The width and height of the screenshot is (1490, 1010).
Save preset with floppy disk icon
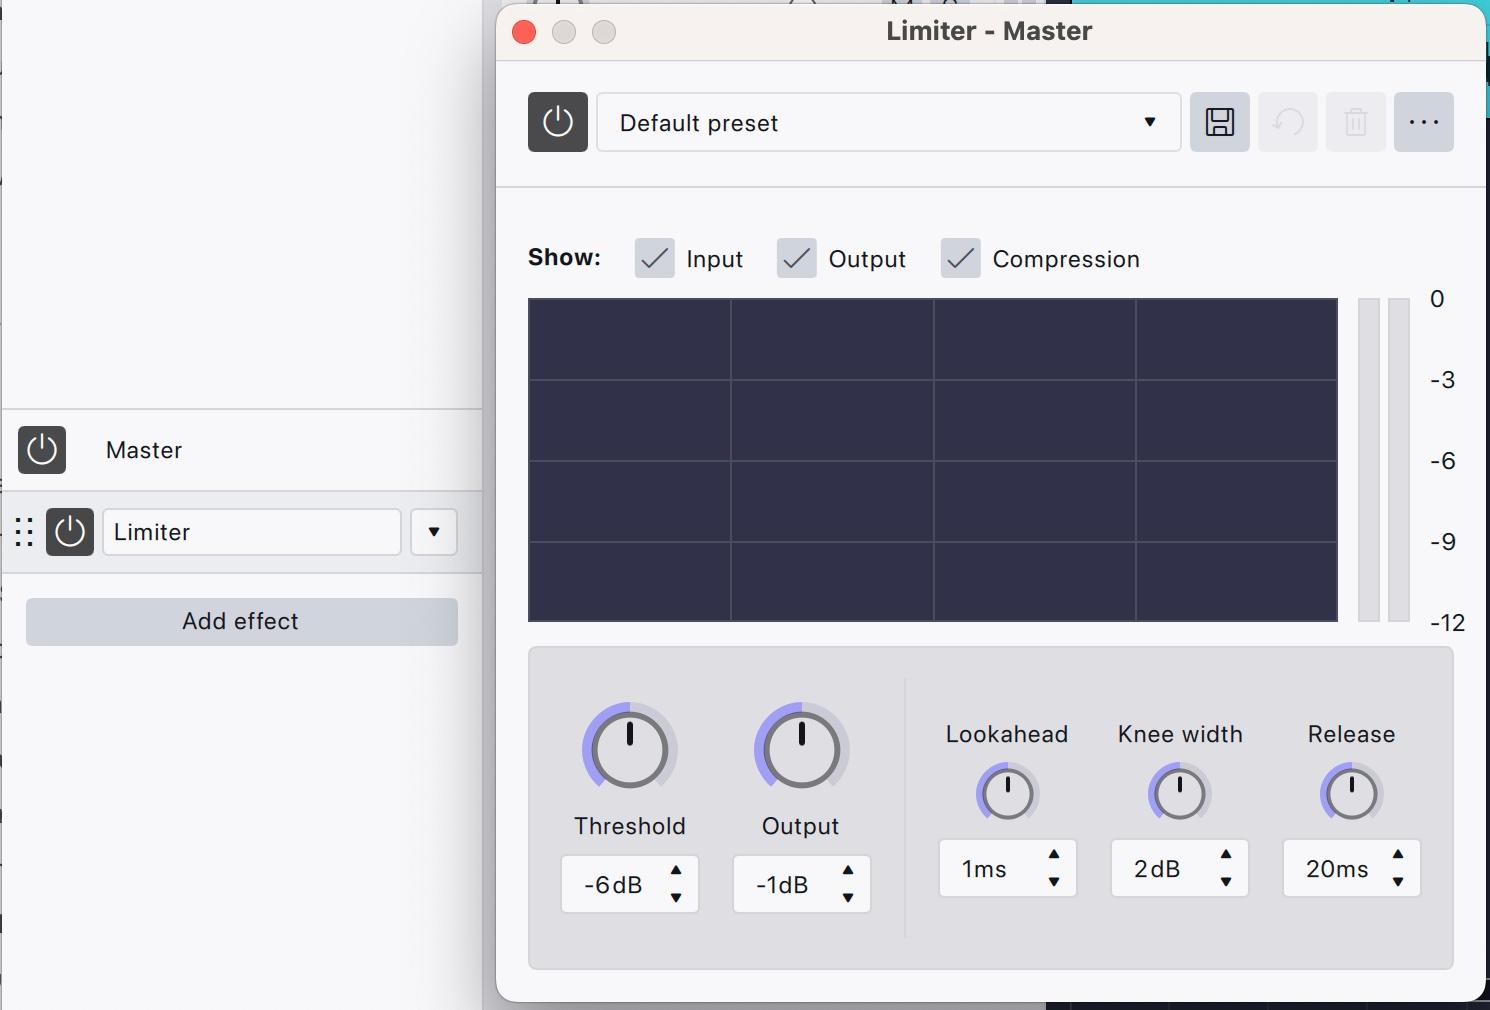[1220, 122]
